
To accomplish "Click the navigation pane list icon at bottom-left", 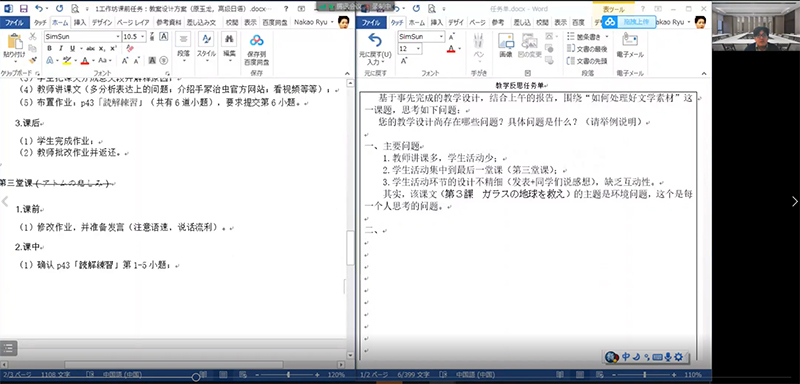I will (8, 348).
